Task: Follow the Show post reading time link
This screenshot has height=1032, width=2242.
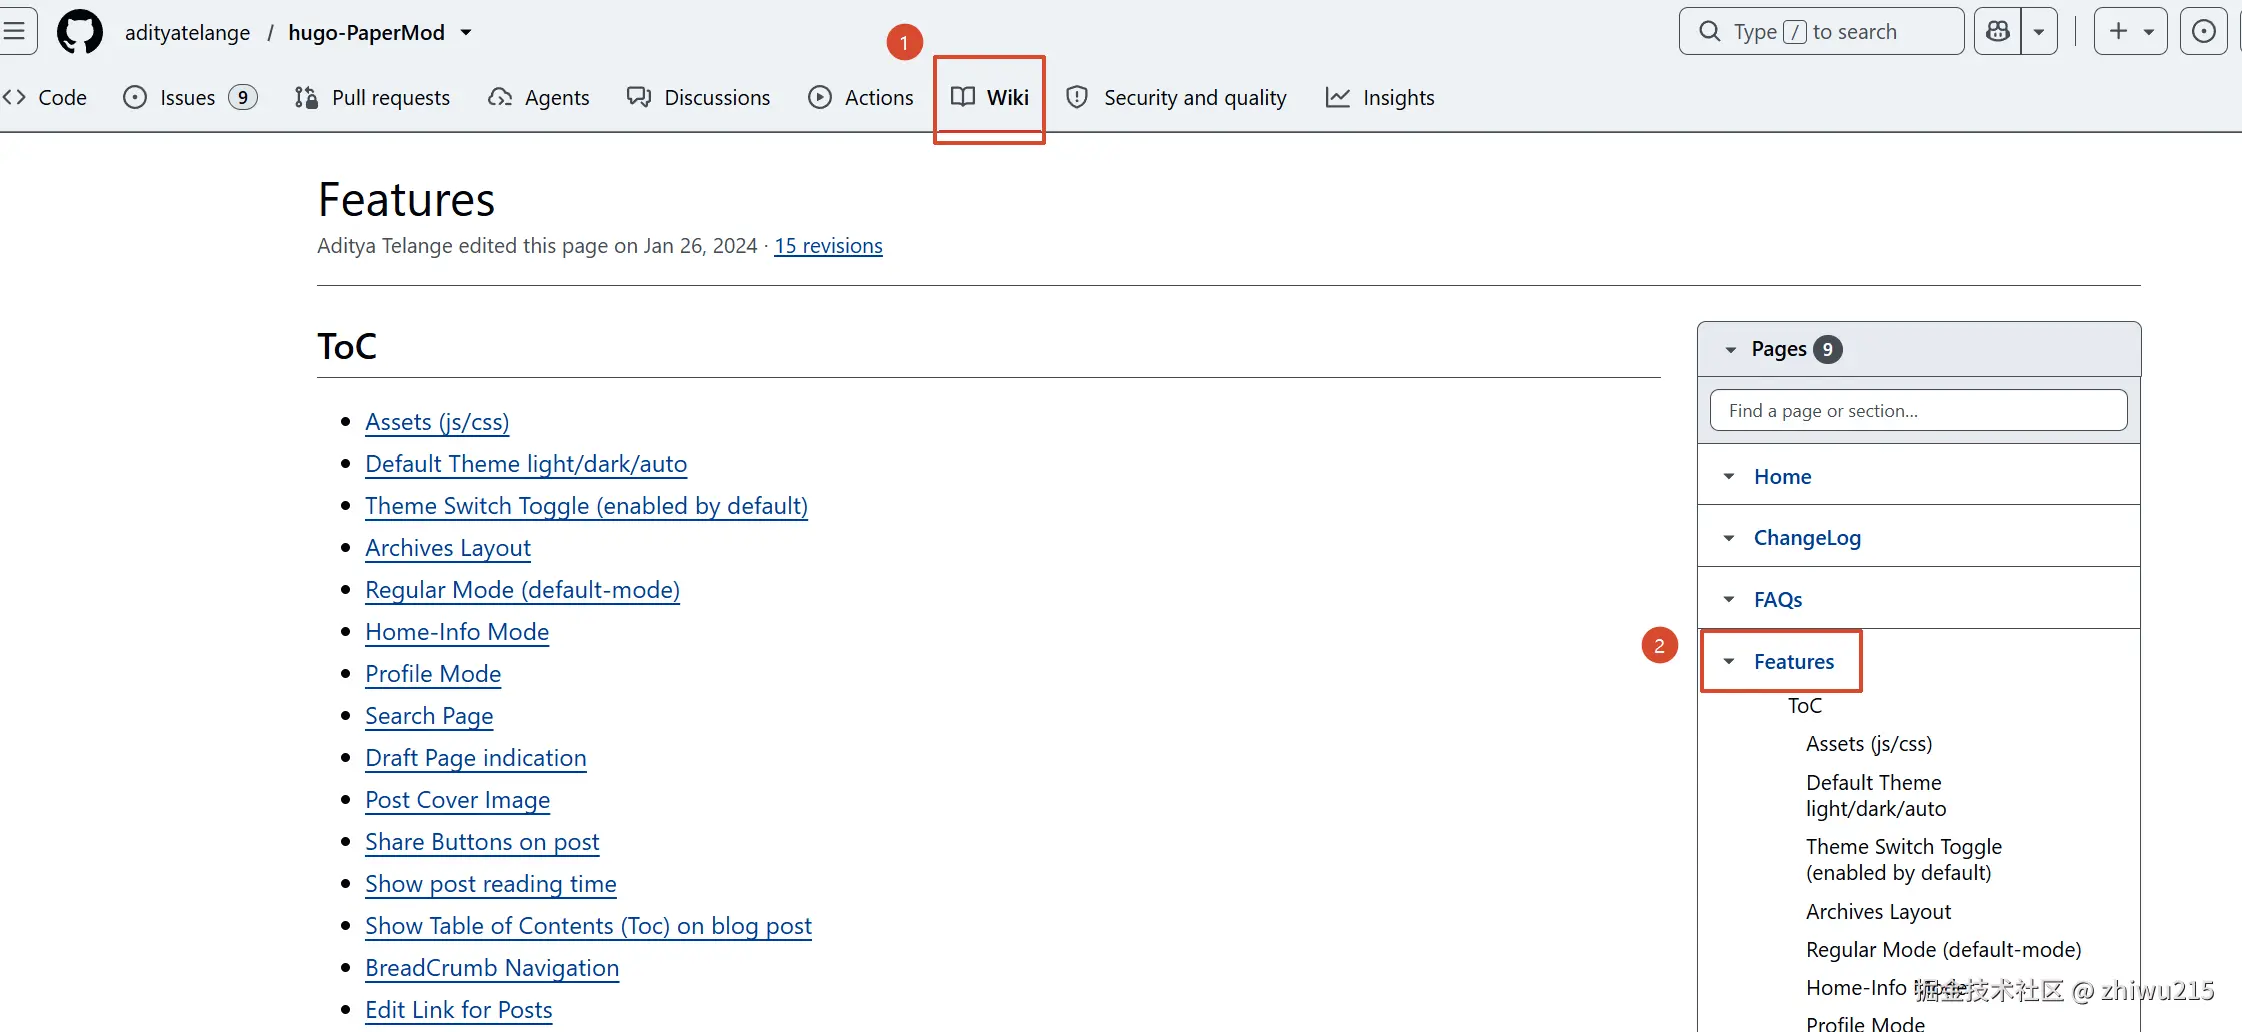Action: click(x=491, y=884)
